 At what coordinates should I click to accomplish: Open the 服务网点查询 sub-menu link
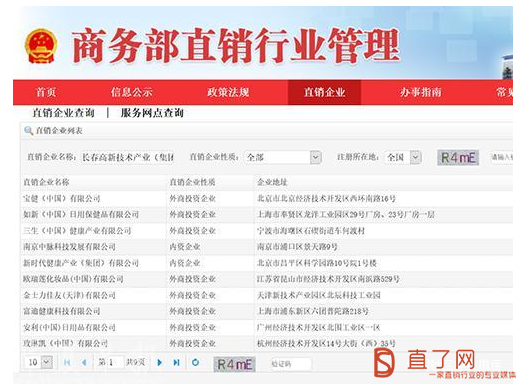pyautogui.click(x=152, y=113)
